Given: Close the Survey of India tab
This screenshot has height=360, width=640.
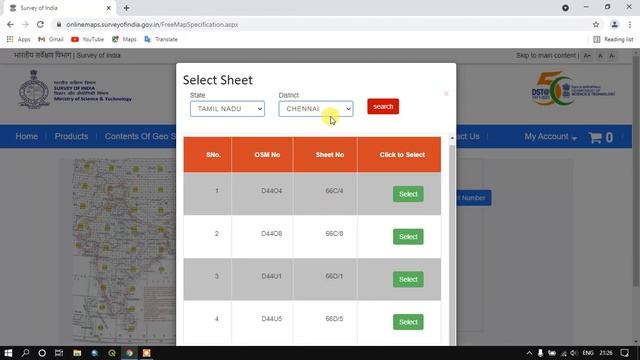Looking at the screenshot, I should (109, 8).
